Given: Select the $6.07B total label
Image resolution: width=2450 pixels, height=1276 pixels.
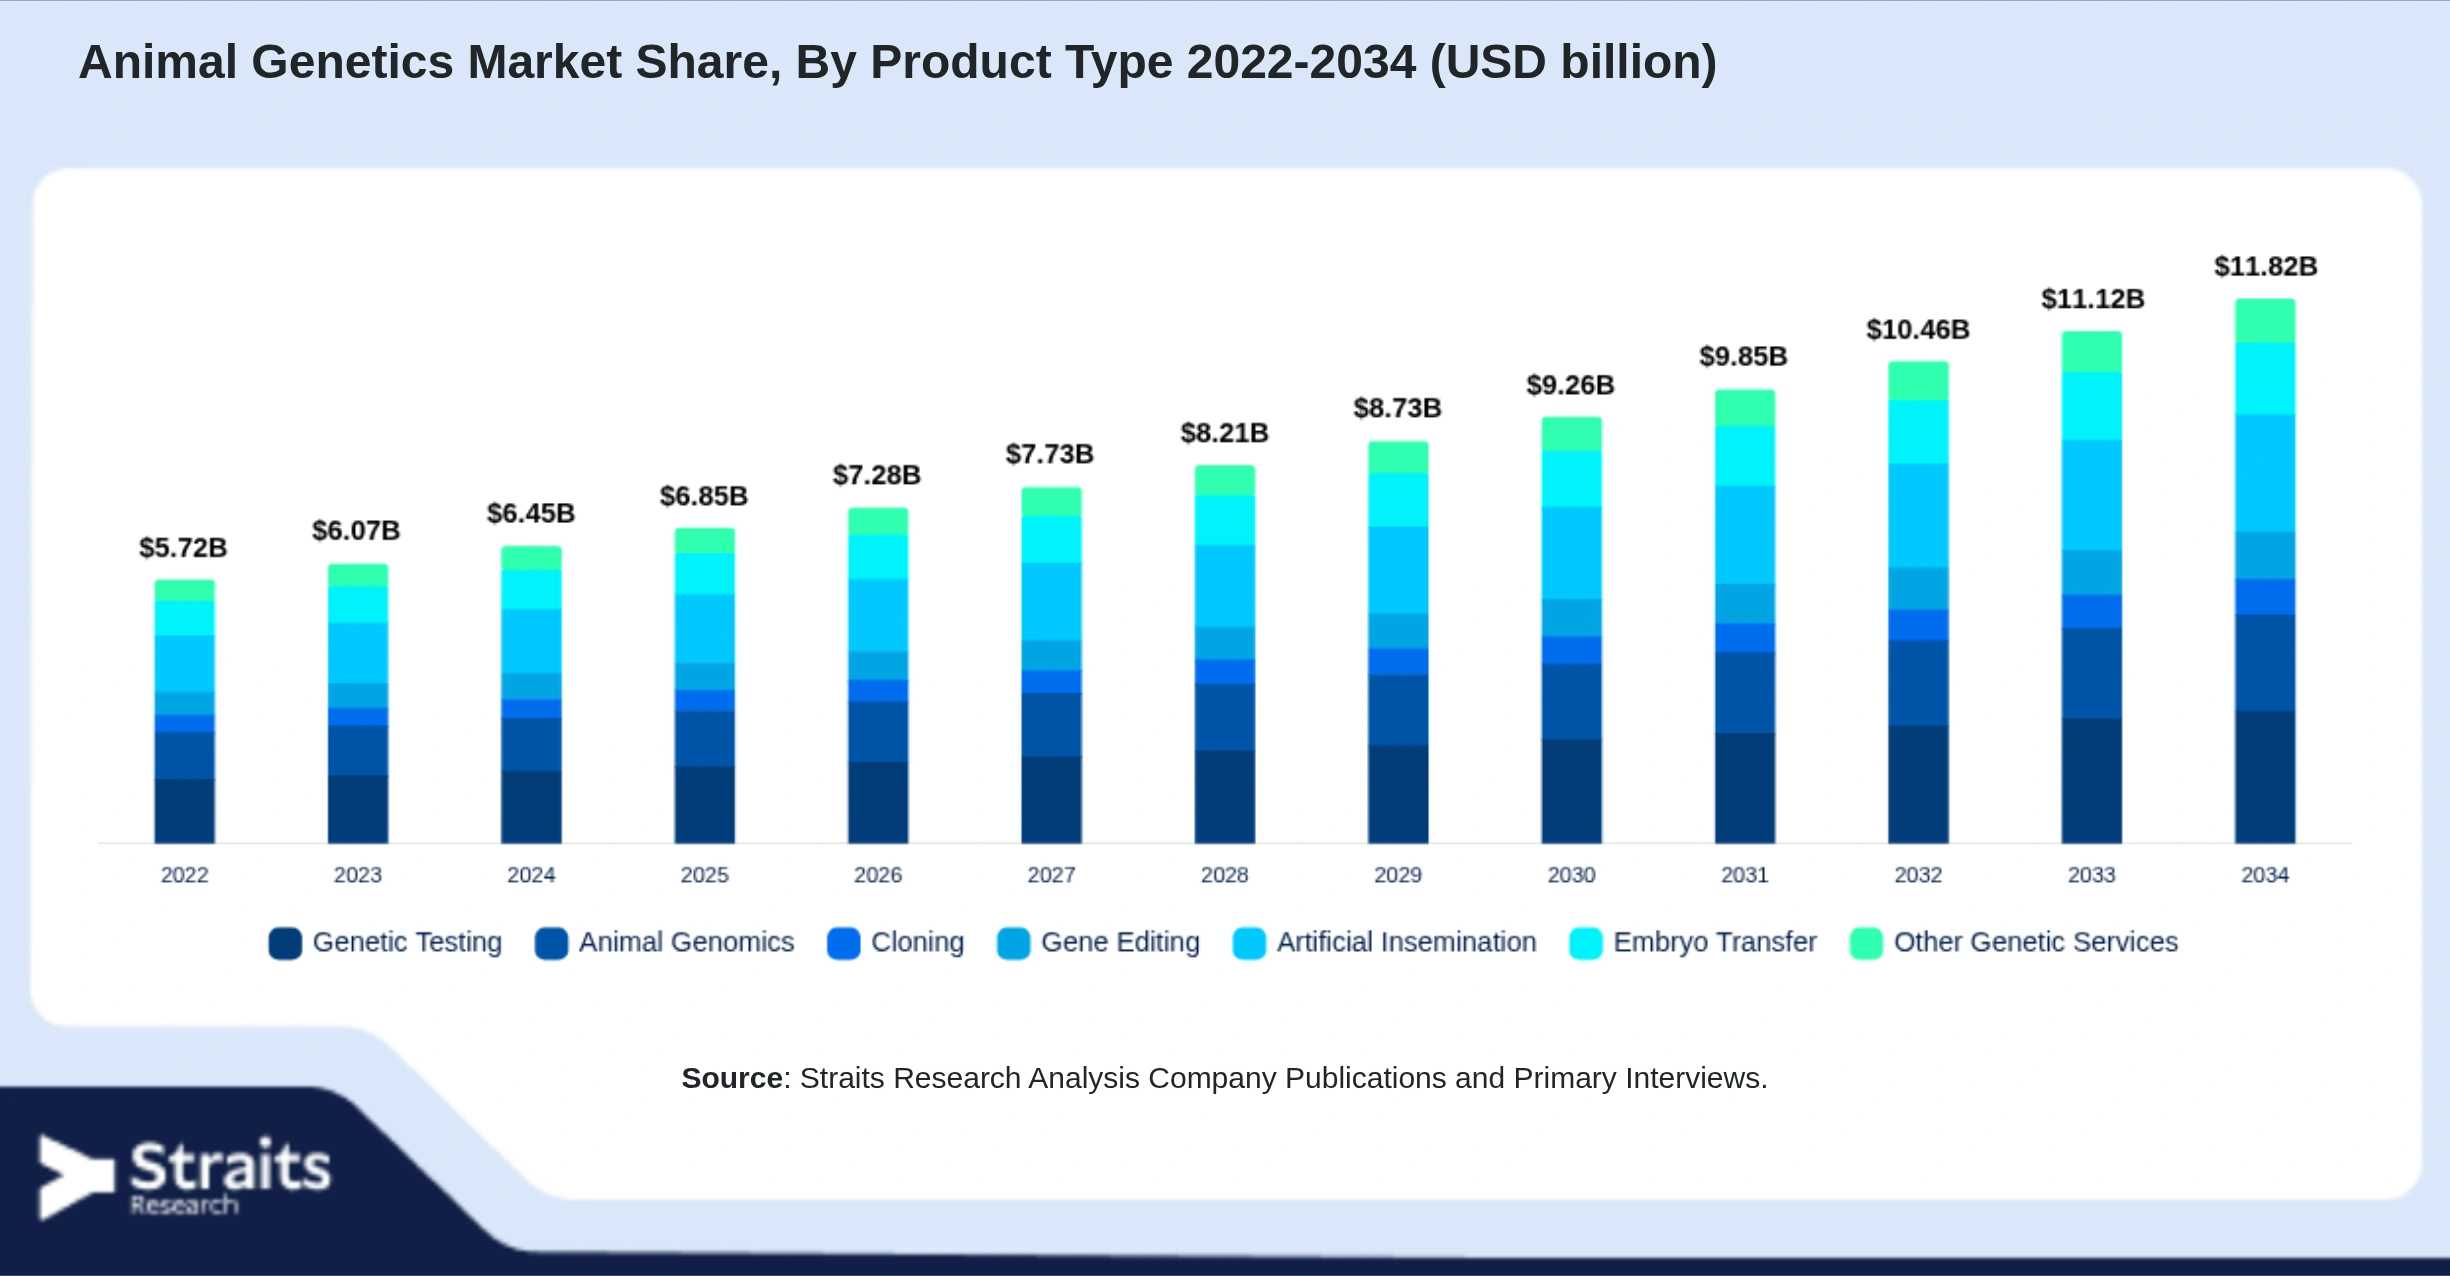Looking at the screenshot, I should tap(356, 531).
